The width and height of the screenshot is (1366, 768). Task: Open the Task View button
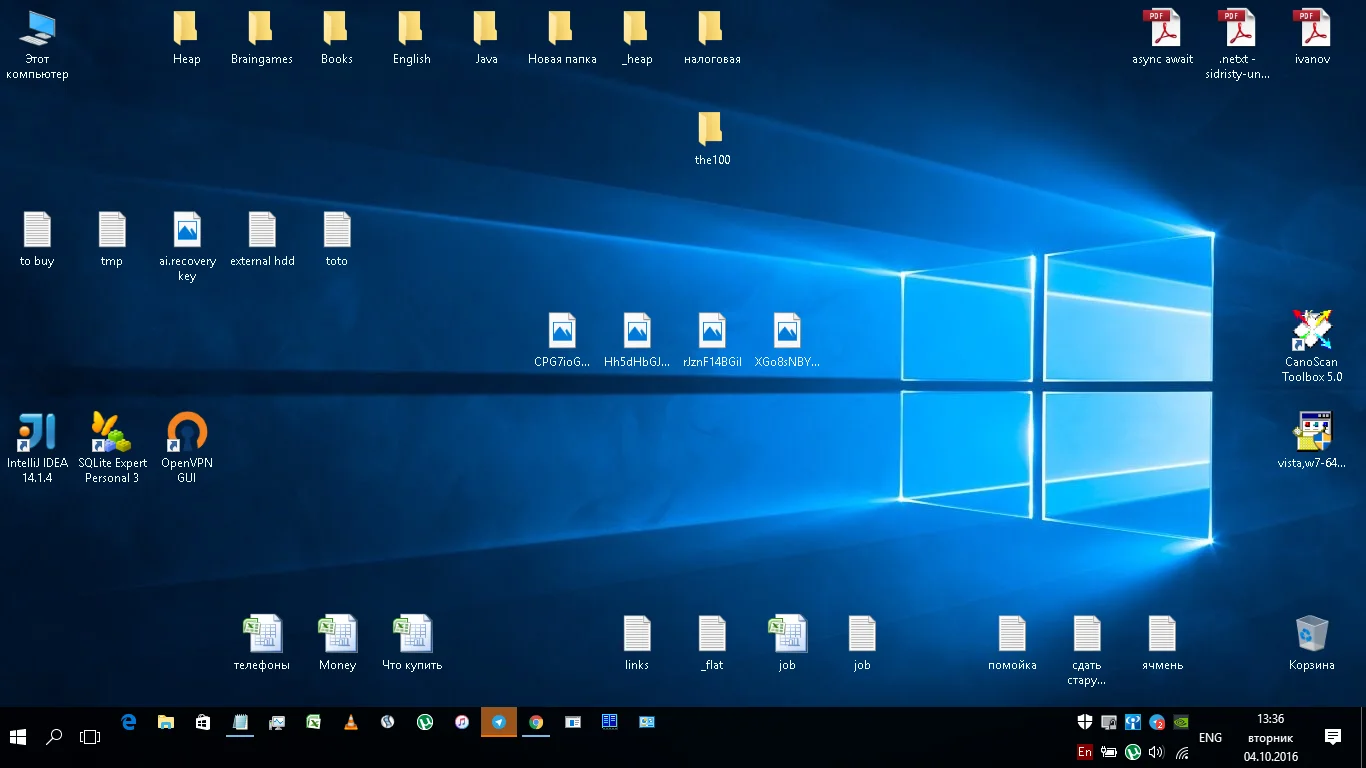pyautogui.click(x=90, y=737)
